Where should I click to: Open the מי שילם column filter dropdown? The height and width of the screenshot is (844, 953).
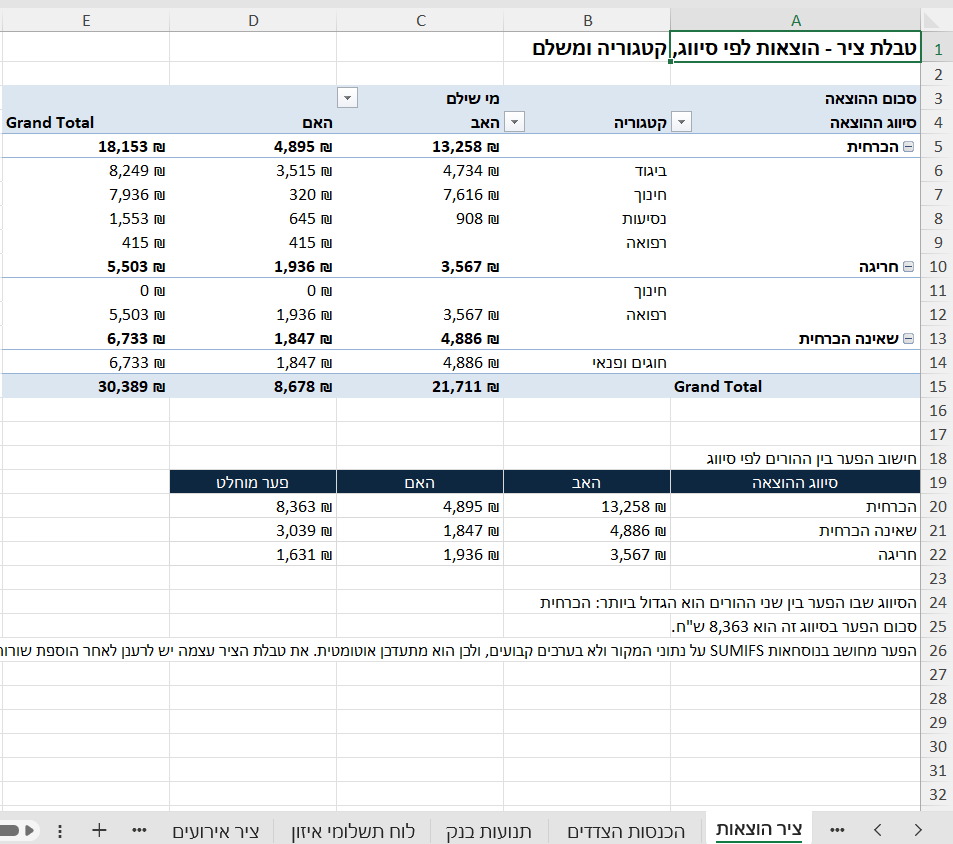tap(347, 98)
